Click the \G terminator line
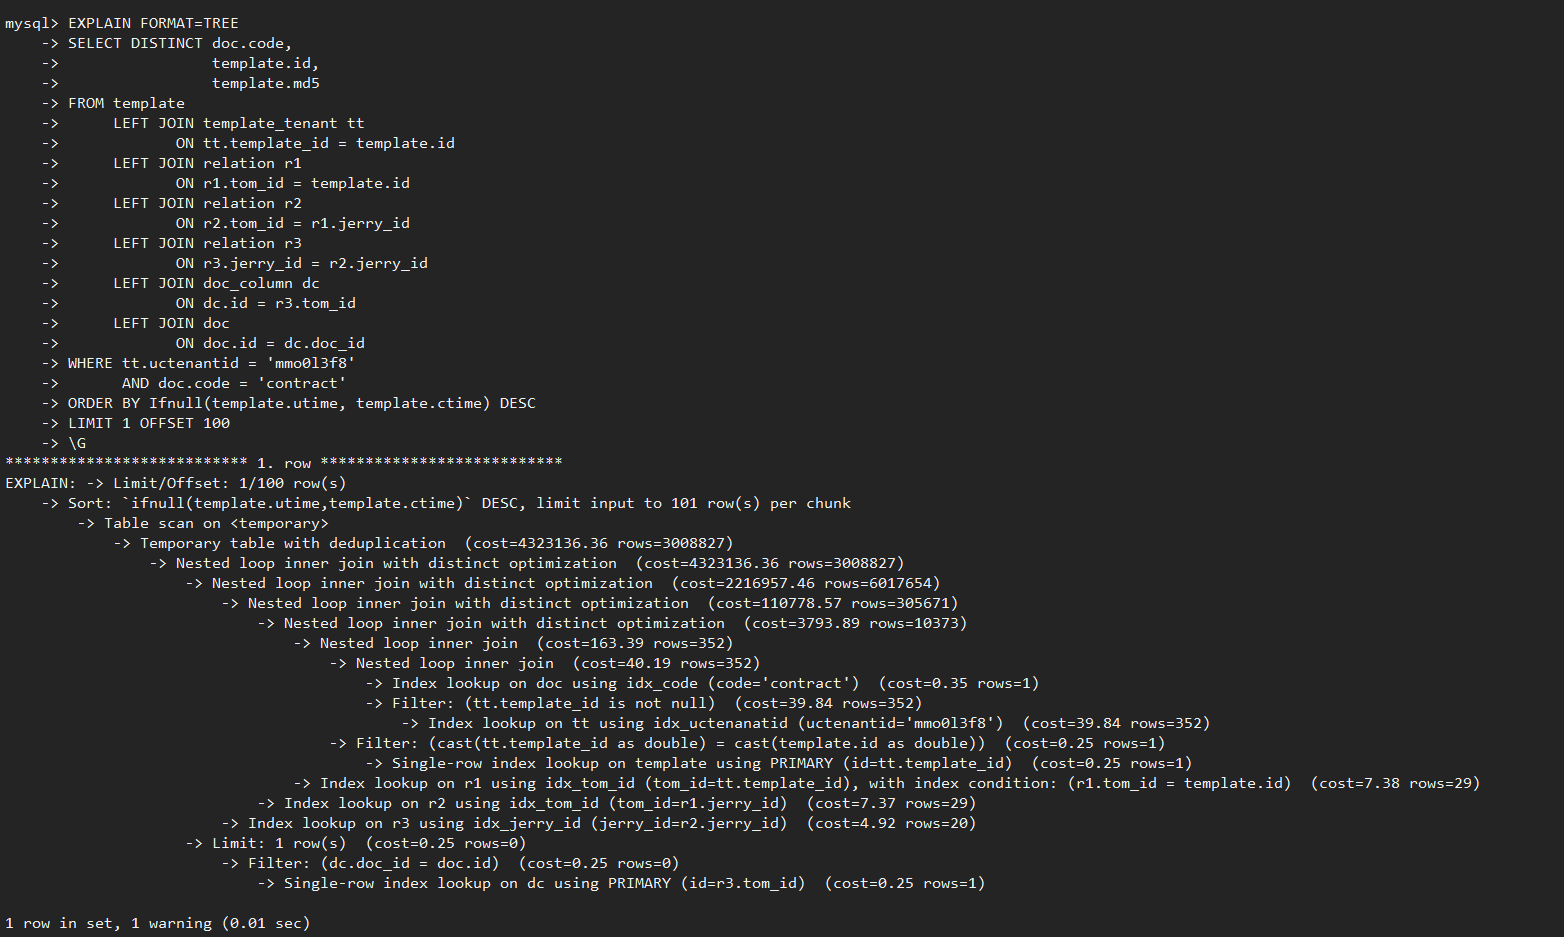The width and height of the screenshot is (1564, 937). pyautogui.click(x=77, y=443)
